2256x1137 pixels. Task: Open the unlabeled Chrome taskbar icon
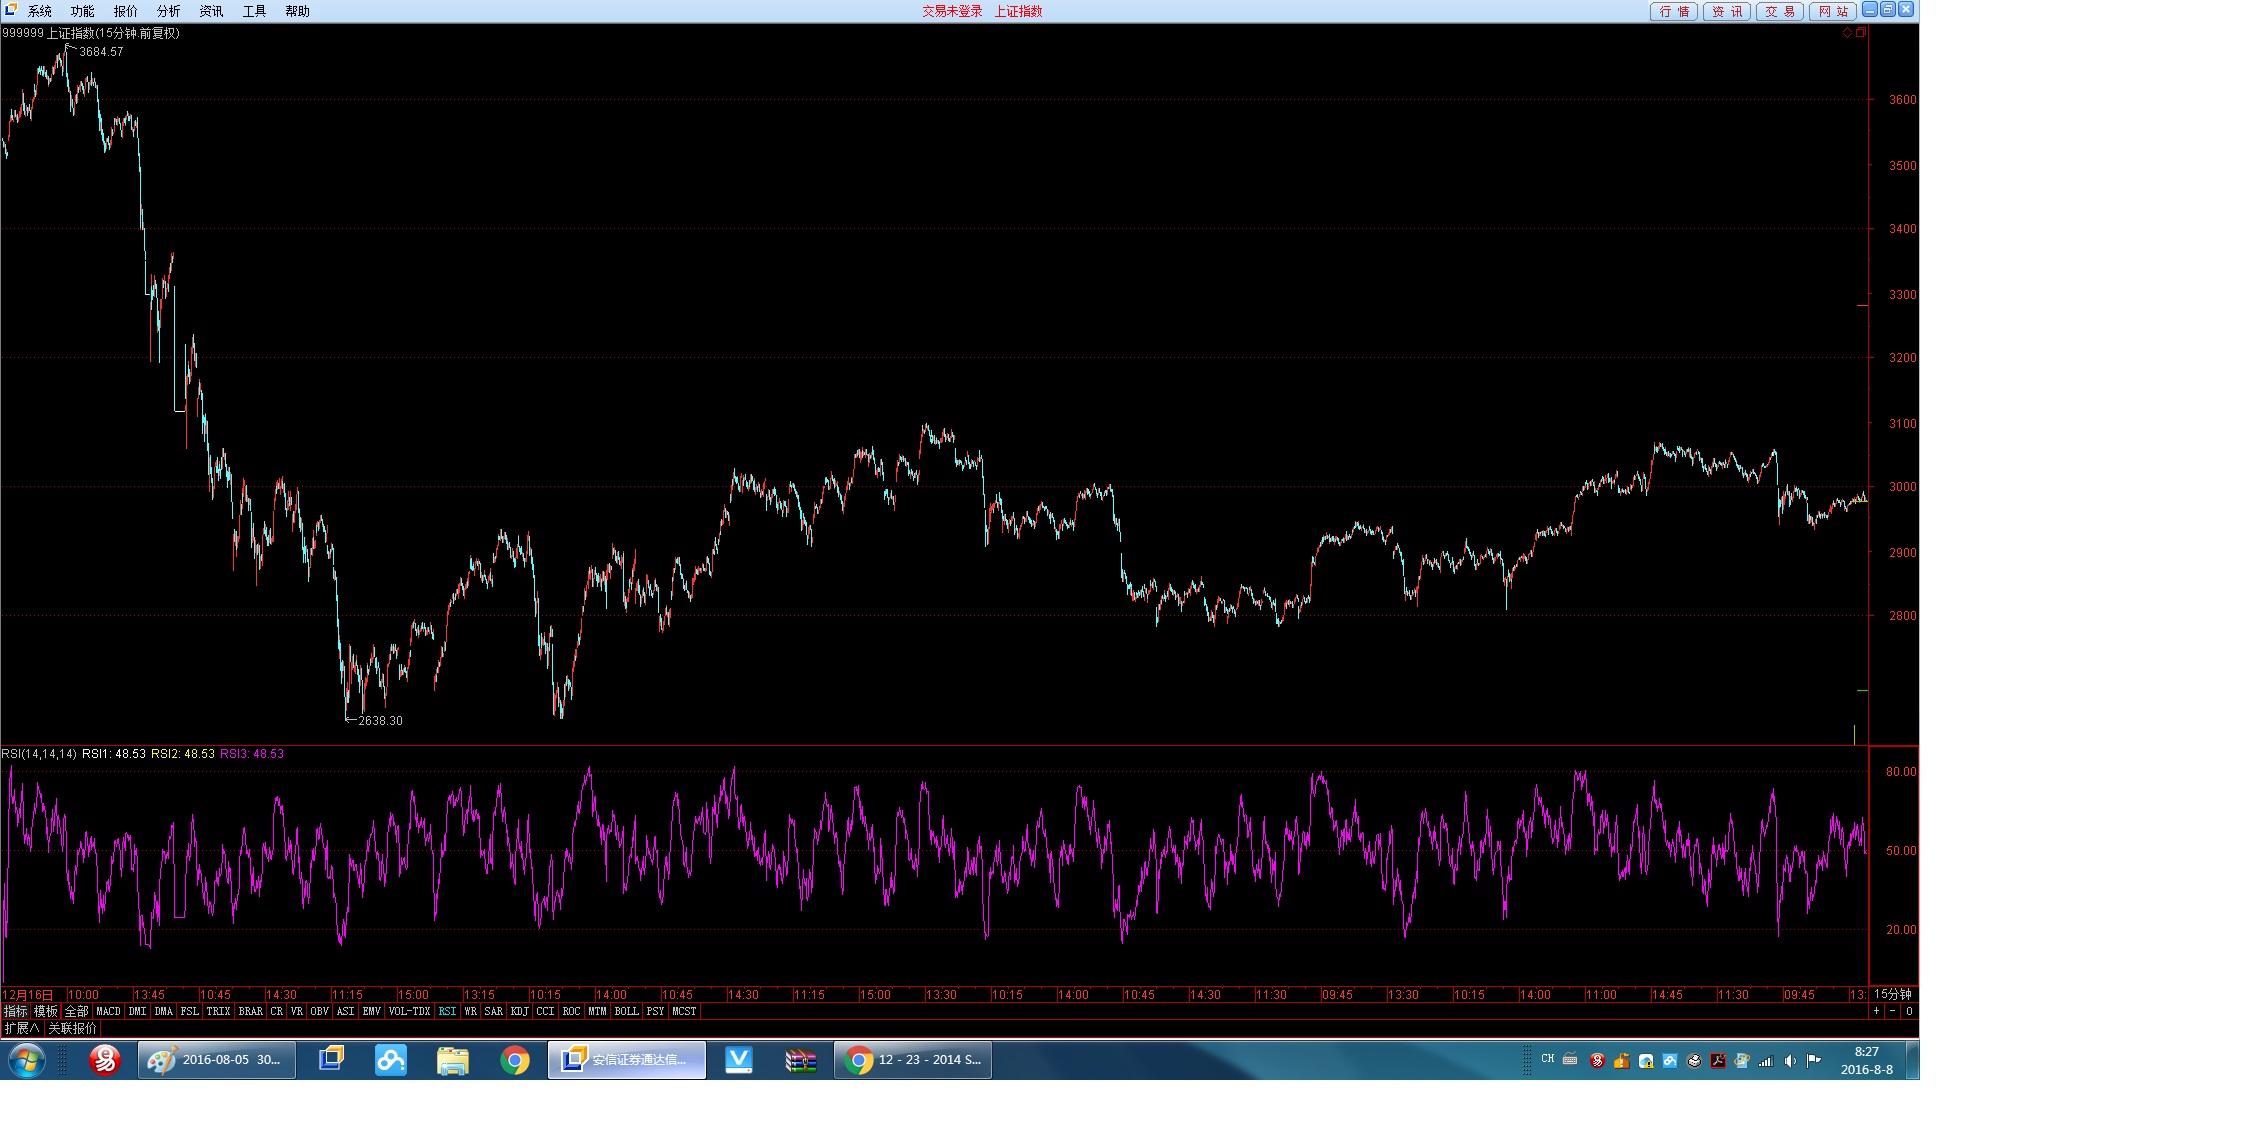pyautogui.click(x=515, y=1060)
